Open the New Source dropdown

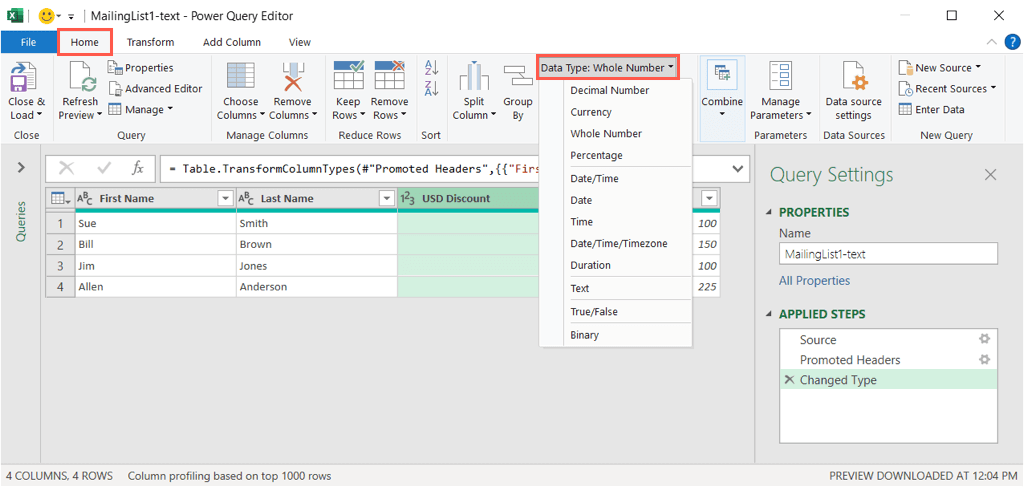(939, 68)
